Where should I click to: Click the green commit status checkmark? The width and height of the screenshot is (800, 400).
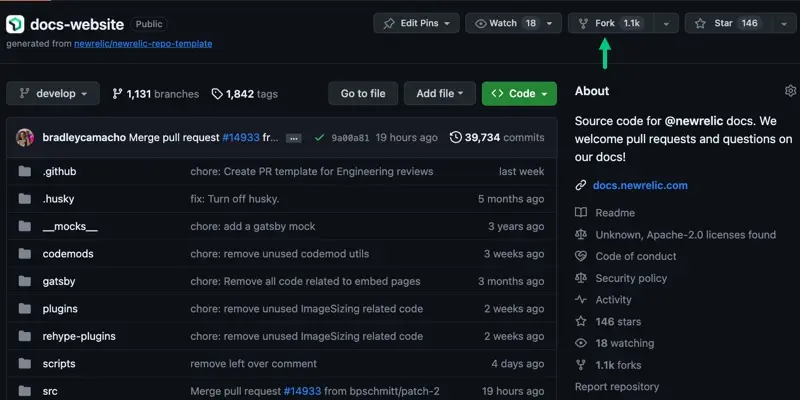click(319, 137)
